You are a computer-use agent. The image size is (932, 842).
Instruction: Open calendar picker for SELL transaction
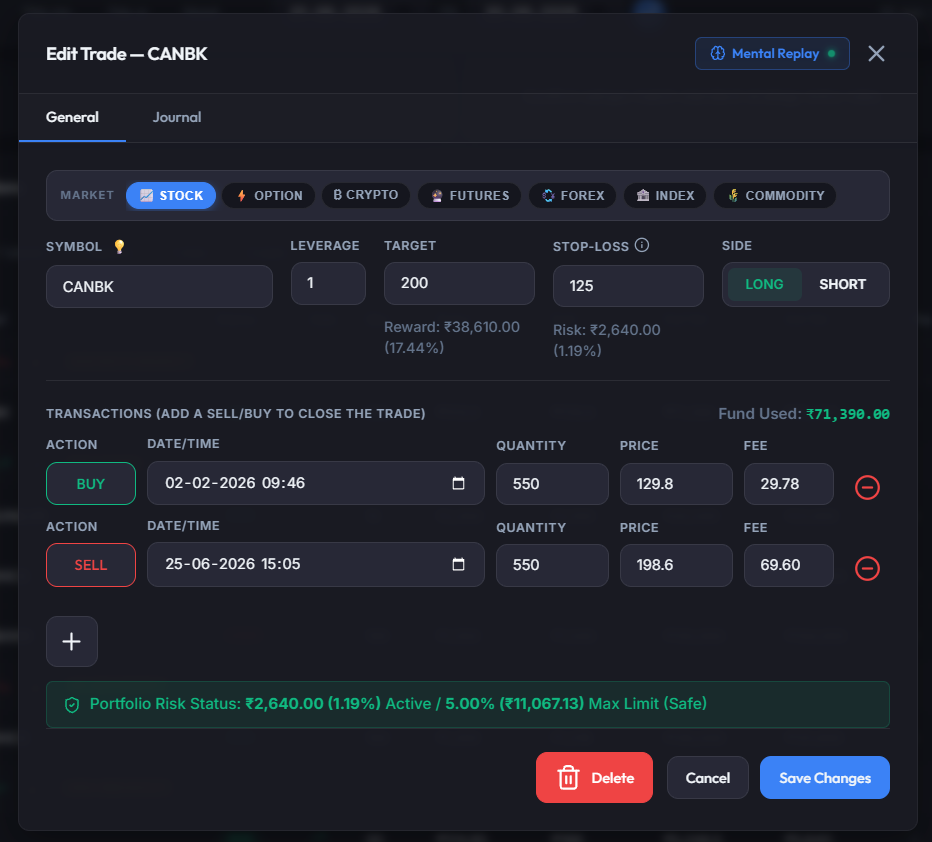pyautogui.click(x=458, y=564)
